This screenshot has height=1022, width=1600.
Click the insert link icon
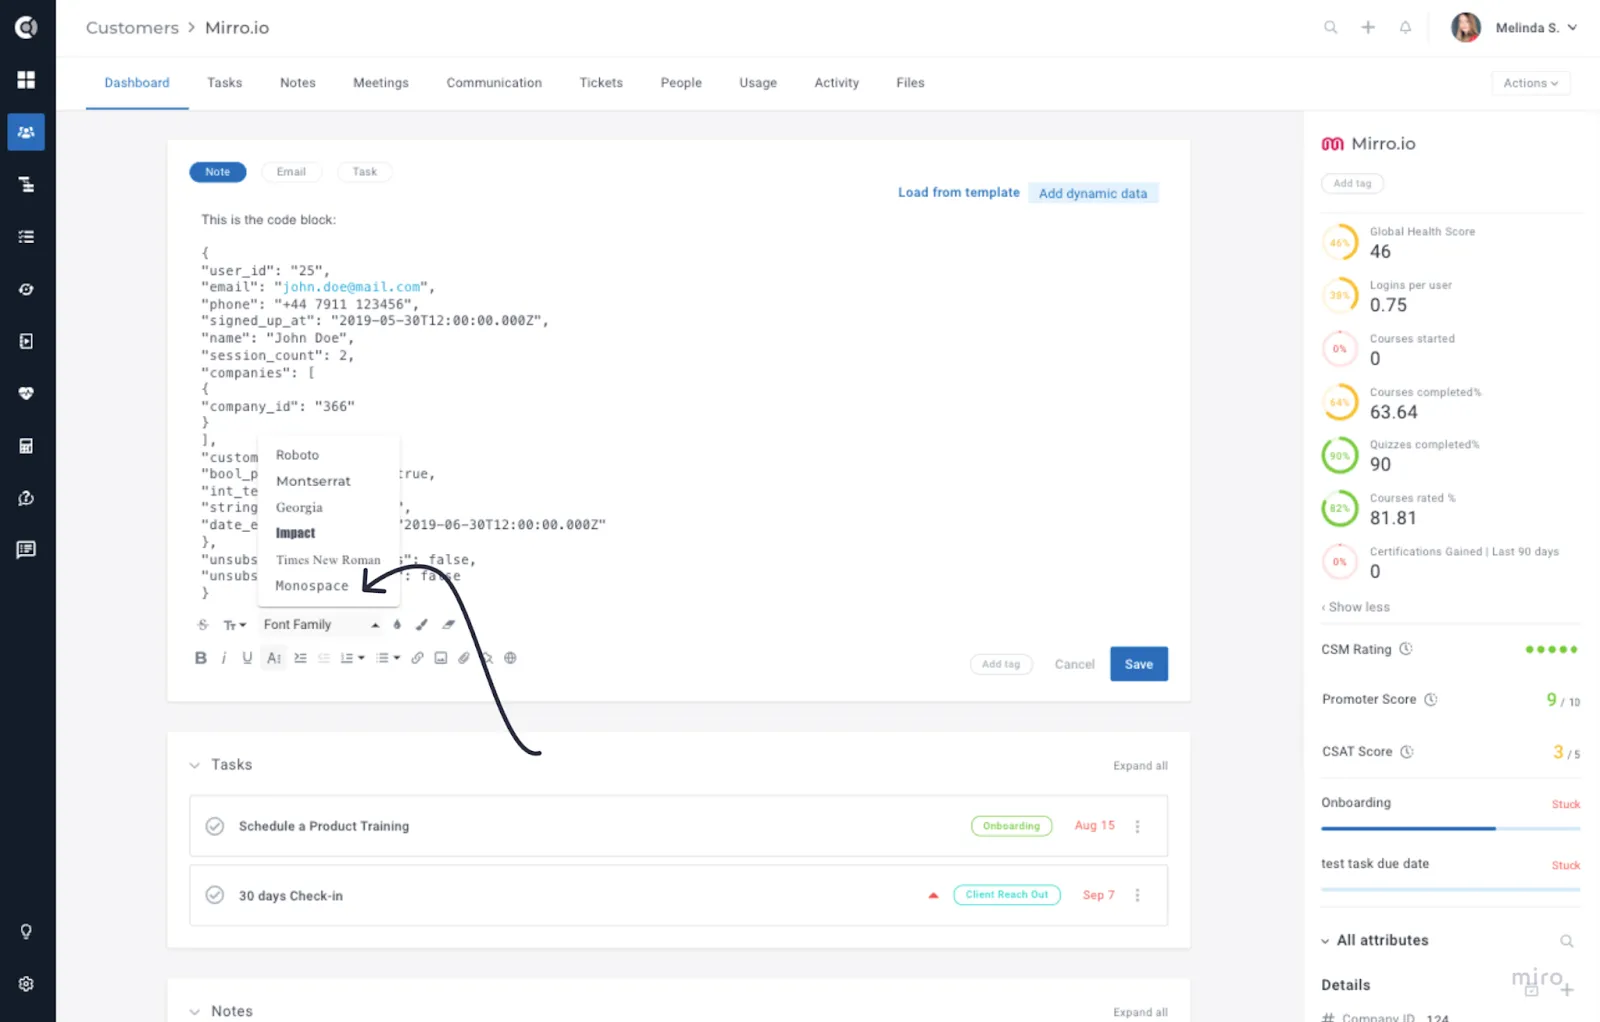(x=417, y=658)
